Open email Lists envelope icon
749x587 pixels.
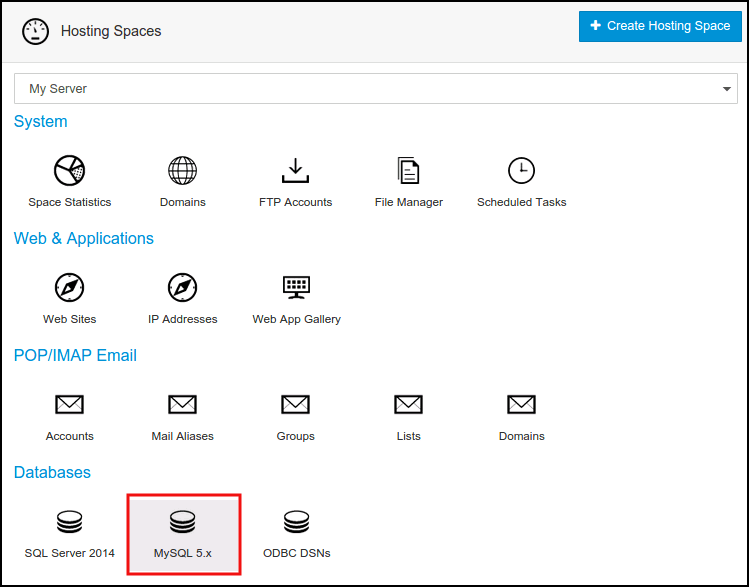pos(408,405)
